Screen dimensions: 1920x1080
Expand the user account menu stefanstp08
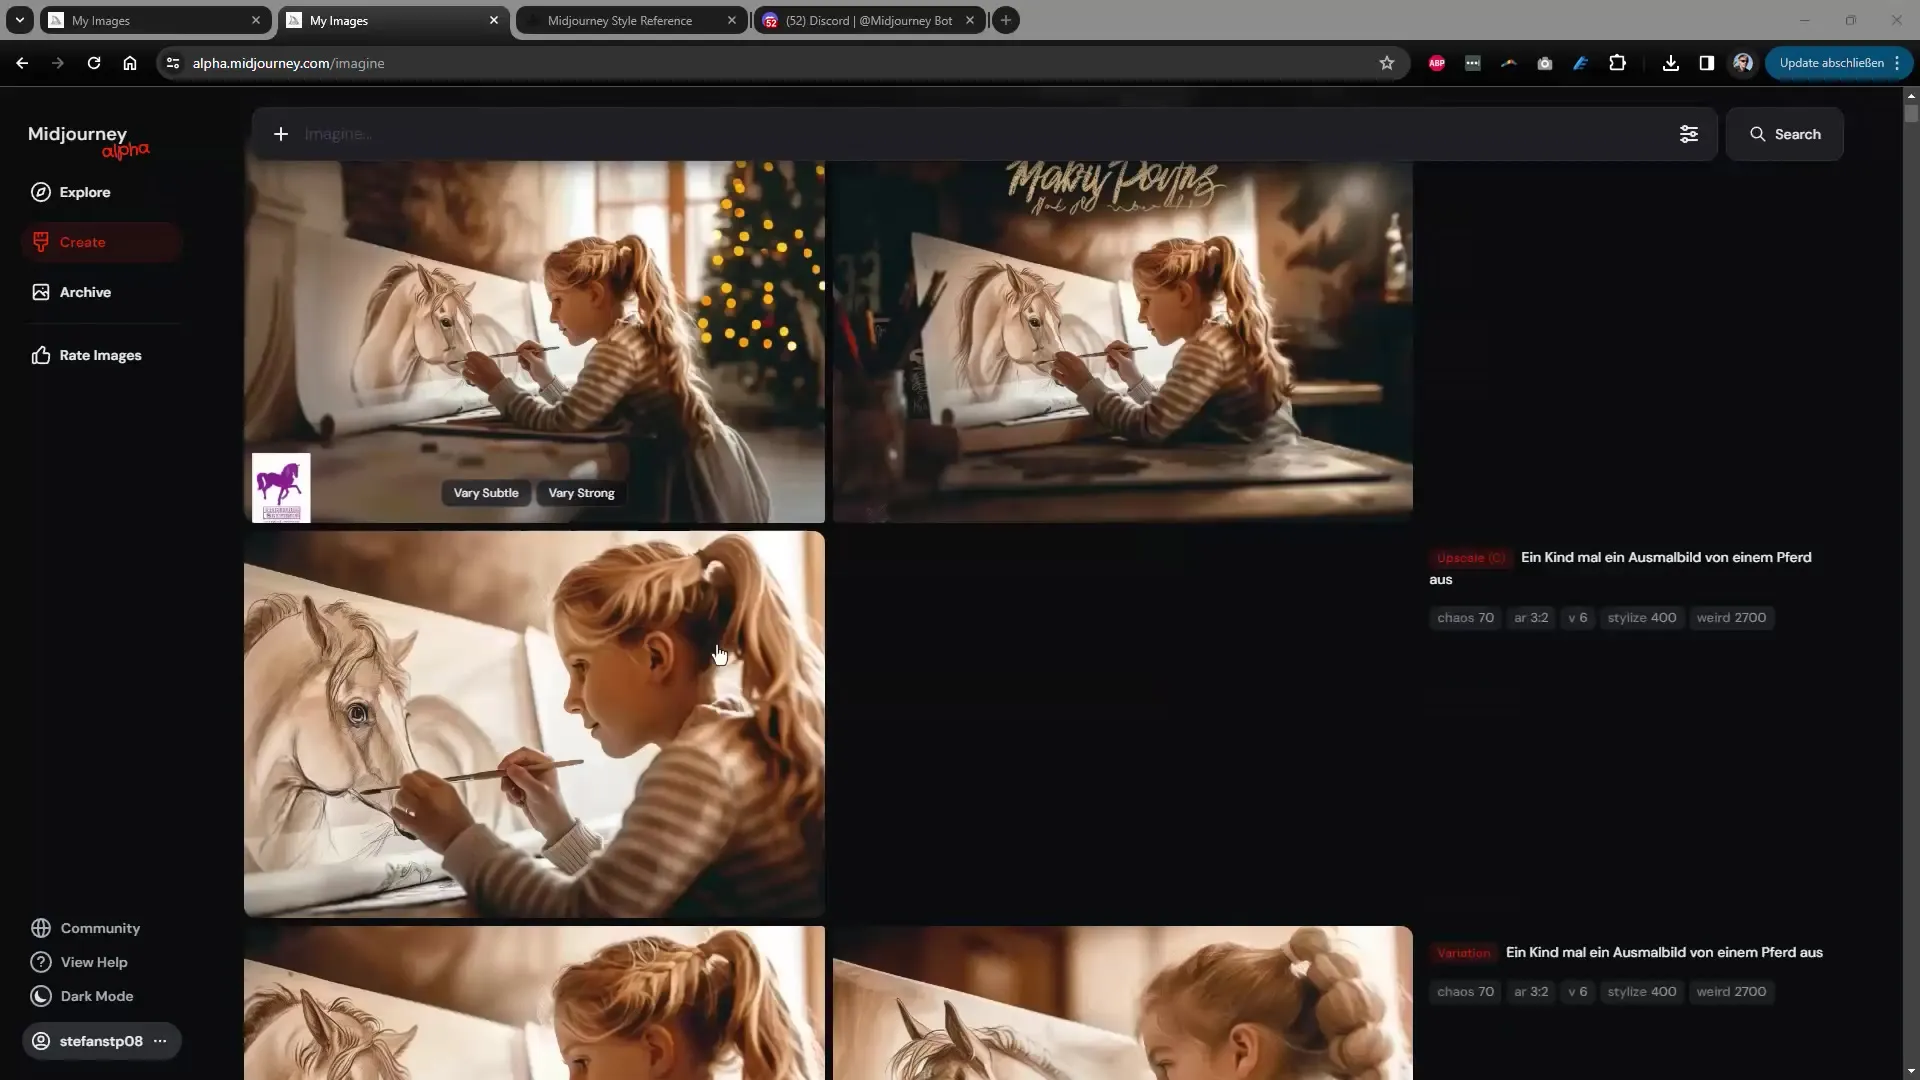[x=158, y=1040]
